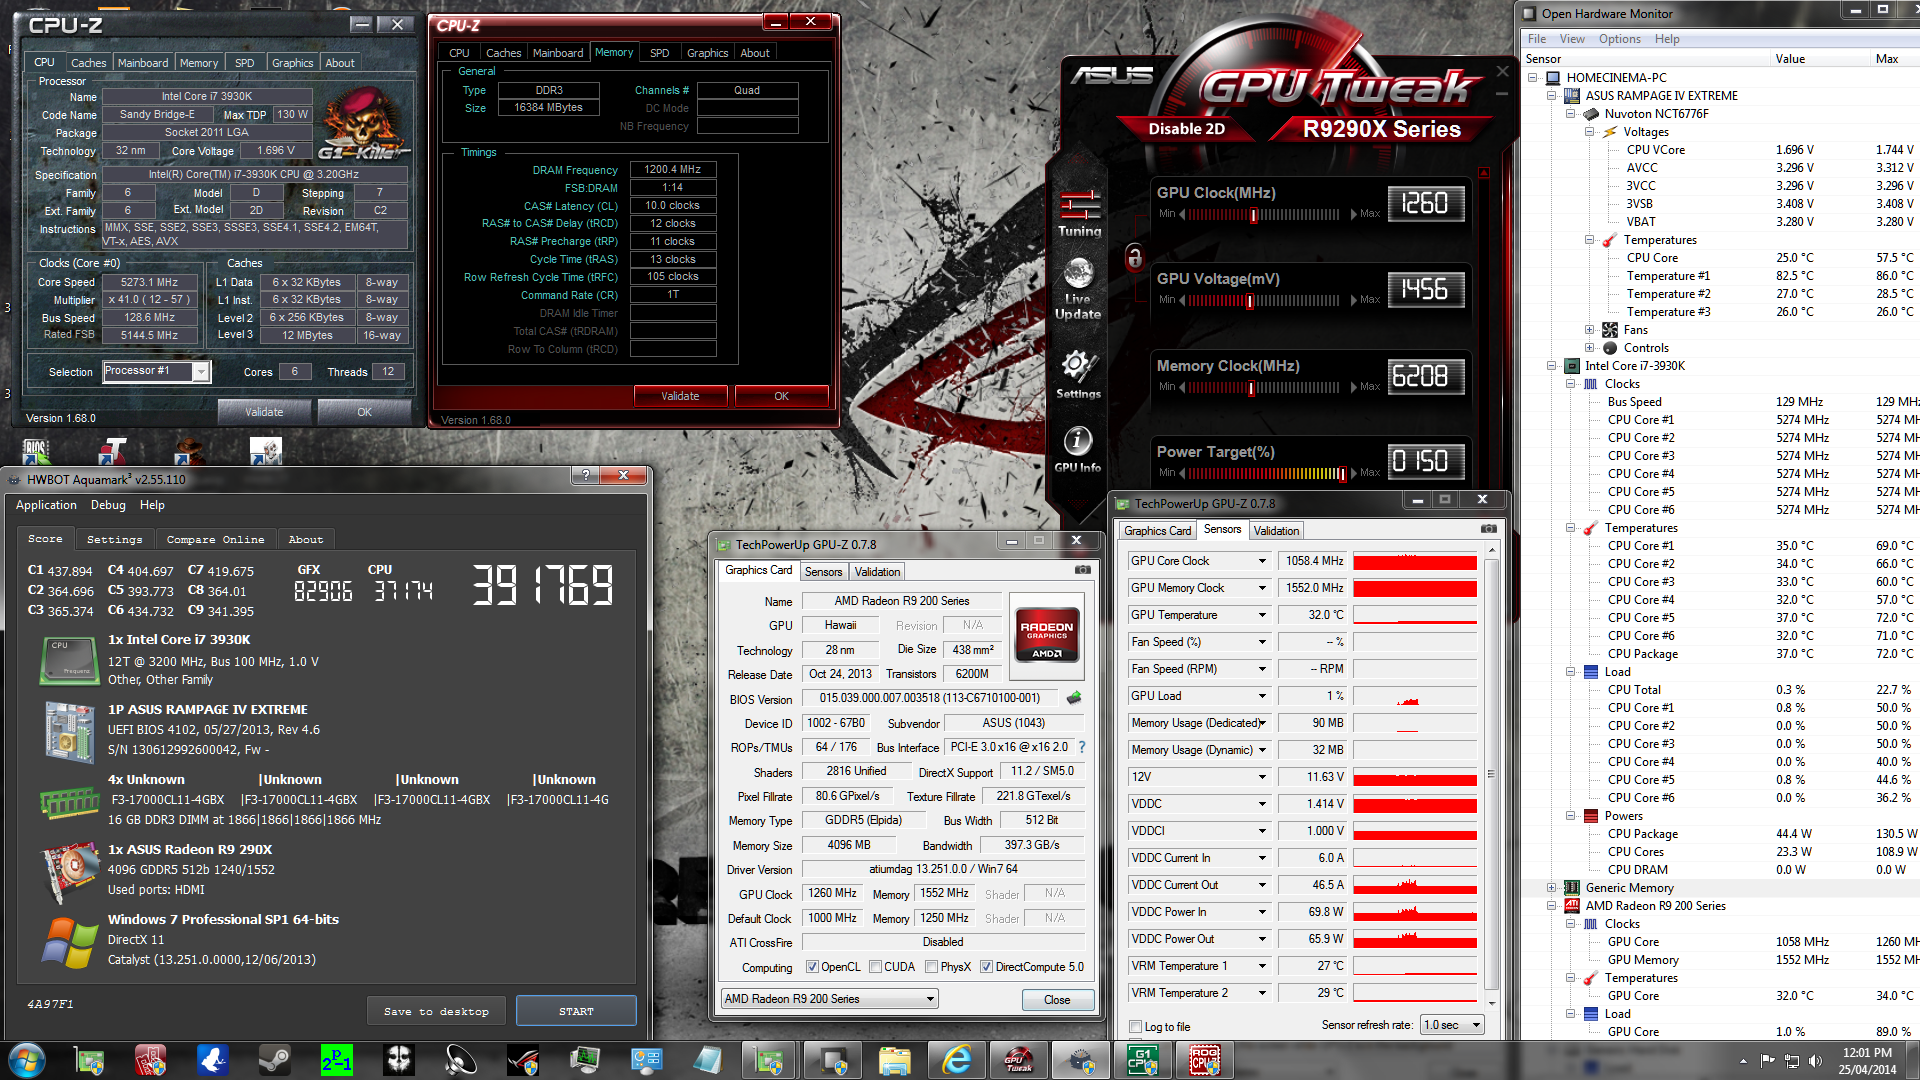The image size is (1920, 1080).
Task: Switch to SPD tab in red CPU-Z window
Action: click(659, 53)
